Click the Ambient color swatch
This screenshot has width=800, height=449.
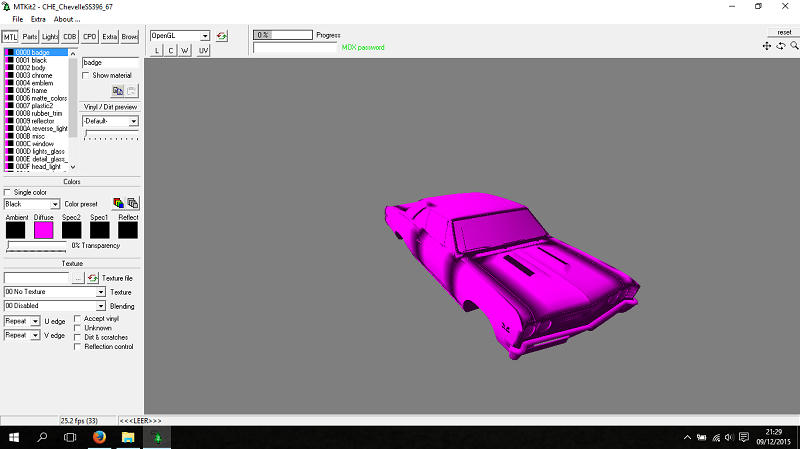pos(15,230)
